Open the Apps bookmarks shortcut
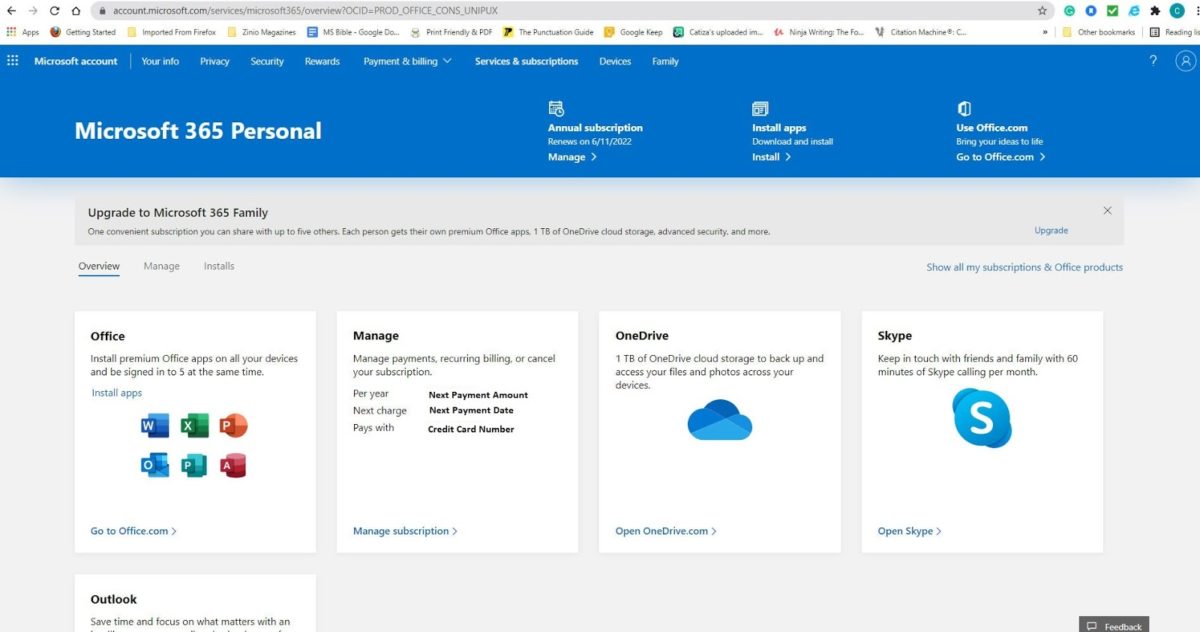The image size is (1200, 632). pos(23,32)
